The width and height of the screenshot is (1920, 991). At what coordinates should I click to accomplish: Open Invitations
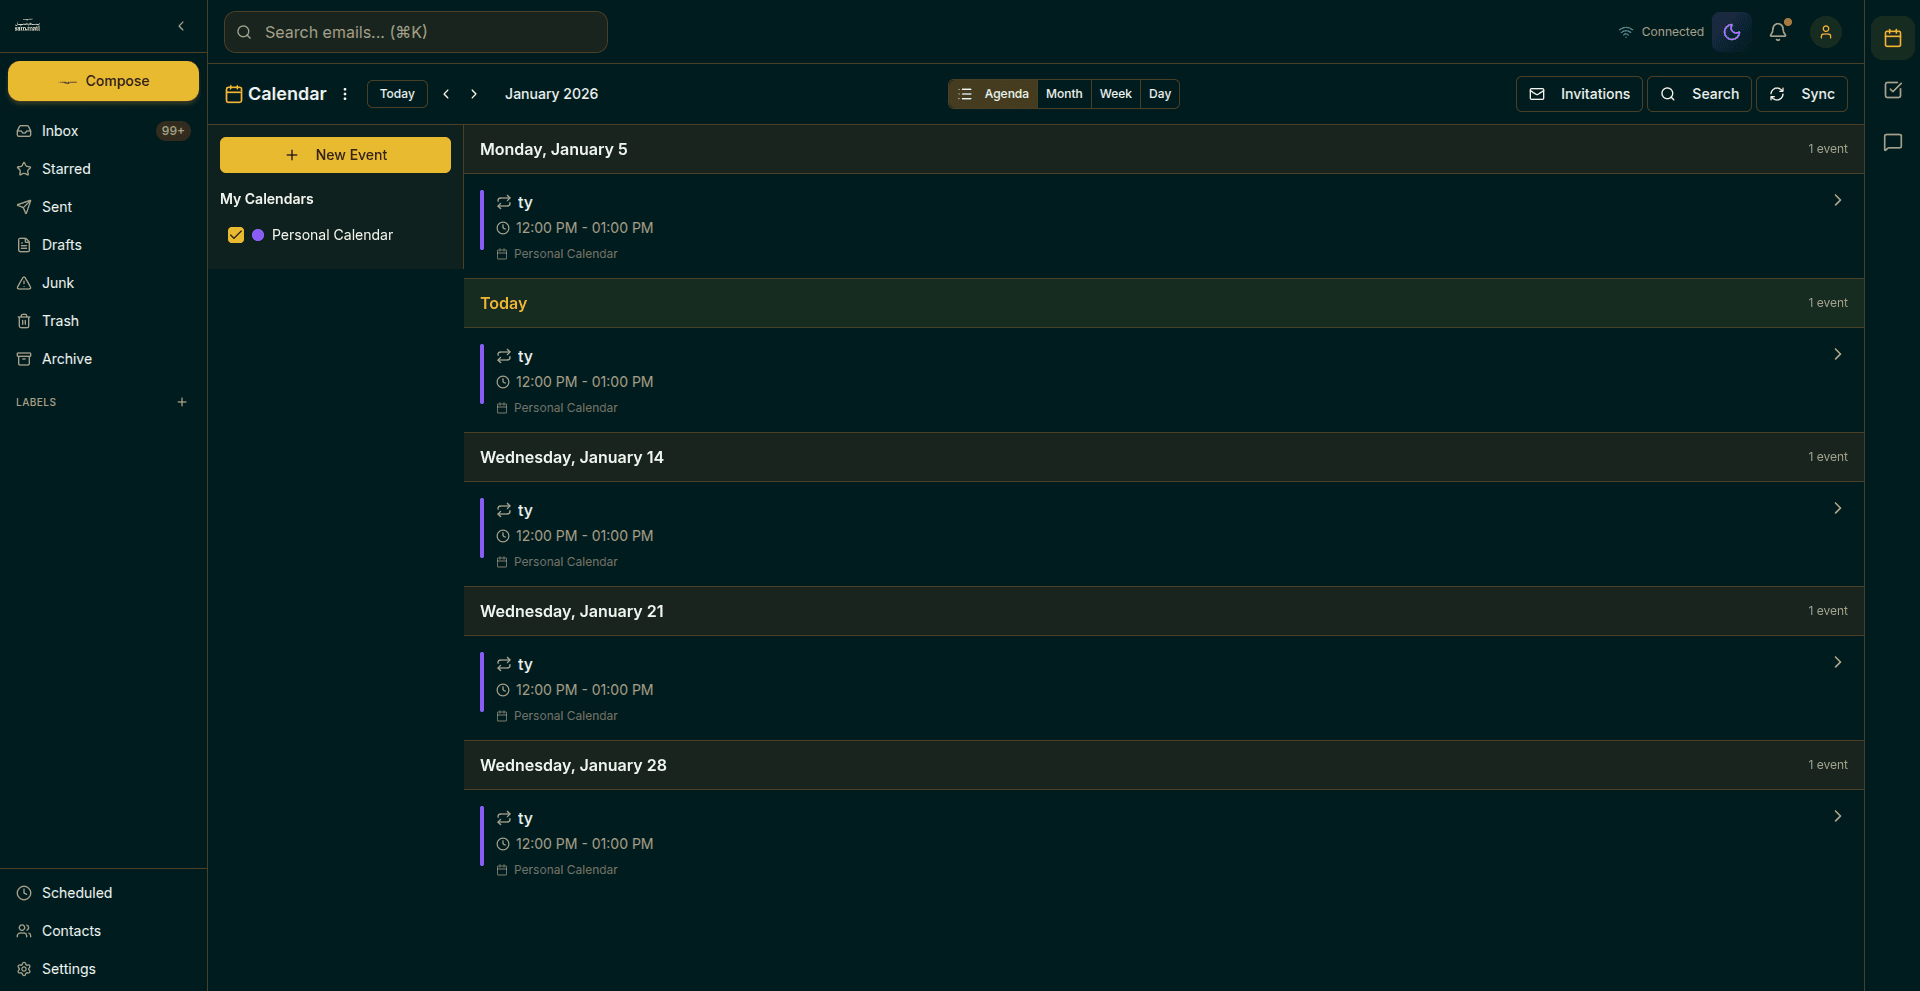[1579, 94]
